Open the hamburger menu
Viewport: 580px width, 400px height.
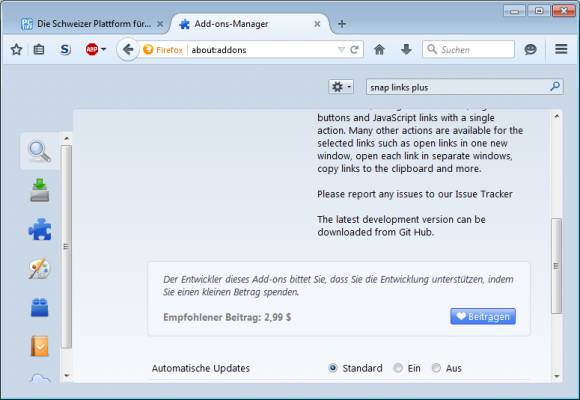pyautogui.click(x=561, y=49)
